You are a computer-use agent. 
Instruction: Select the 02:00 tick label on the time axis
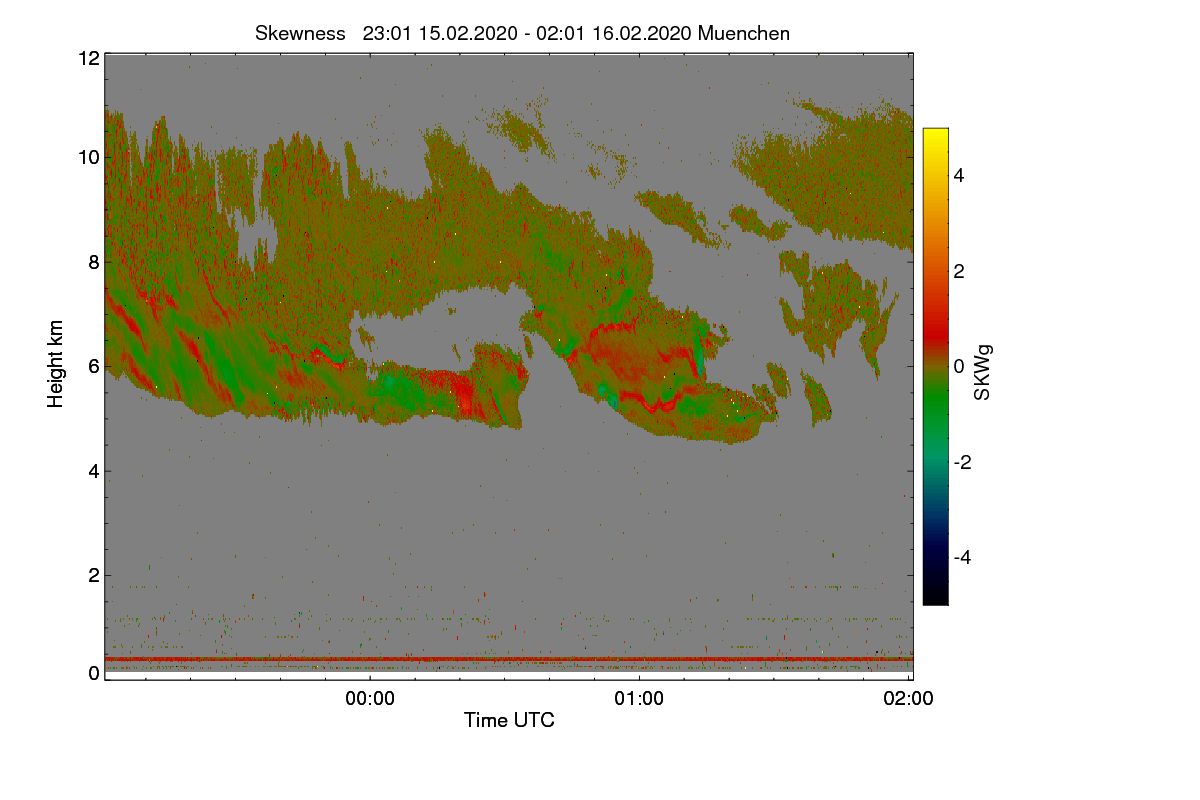(x=909, y=699)
